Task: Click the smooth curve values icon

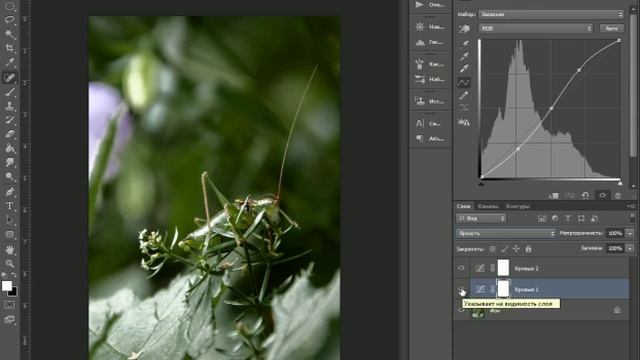Action: [464, 108]
